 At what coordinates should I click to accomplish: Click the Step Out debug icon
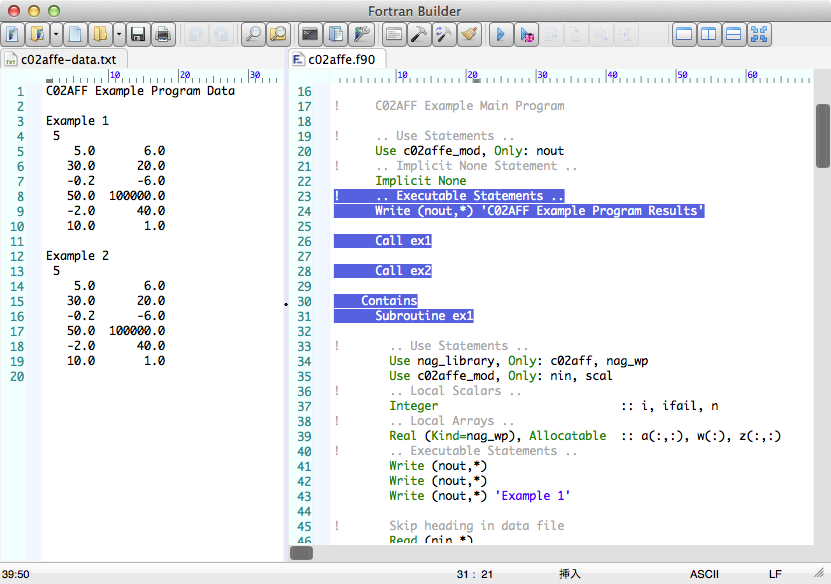tap(601, 35)
